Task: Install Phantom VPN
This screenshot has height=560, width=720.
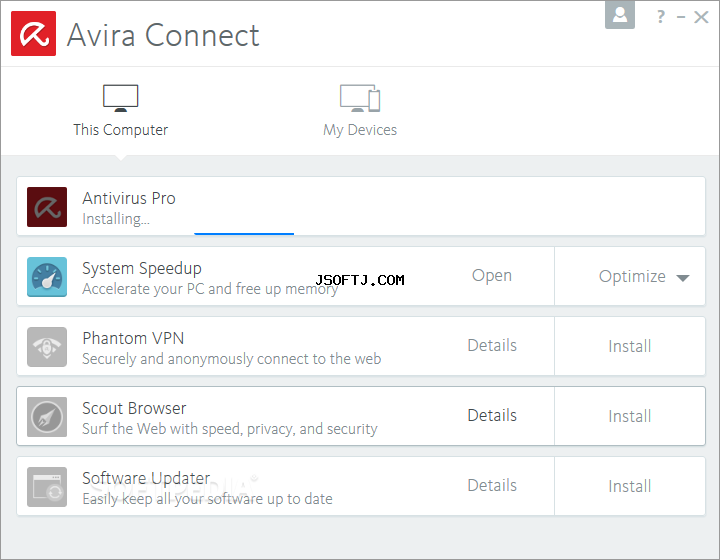Action: tap(630, 346)
